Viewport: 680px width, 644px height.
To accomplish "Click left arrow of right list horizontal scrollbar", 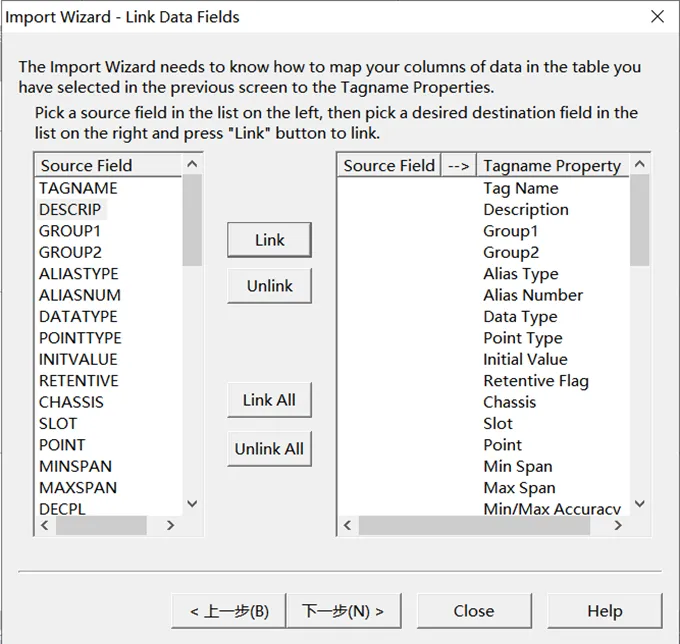I will 347,526.
